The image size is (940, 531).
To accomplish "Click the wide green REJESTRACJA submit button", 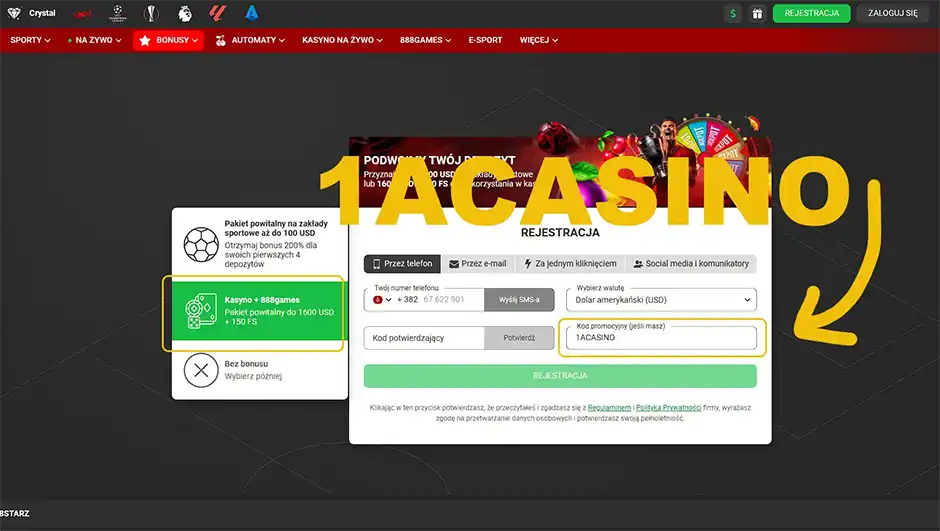I will (560, 376).
